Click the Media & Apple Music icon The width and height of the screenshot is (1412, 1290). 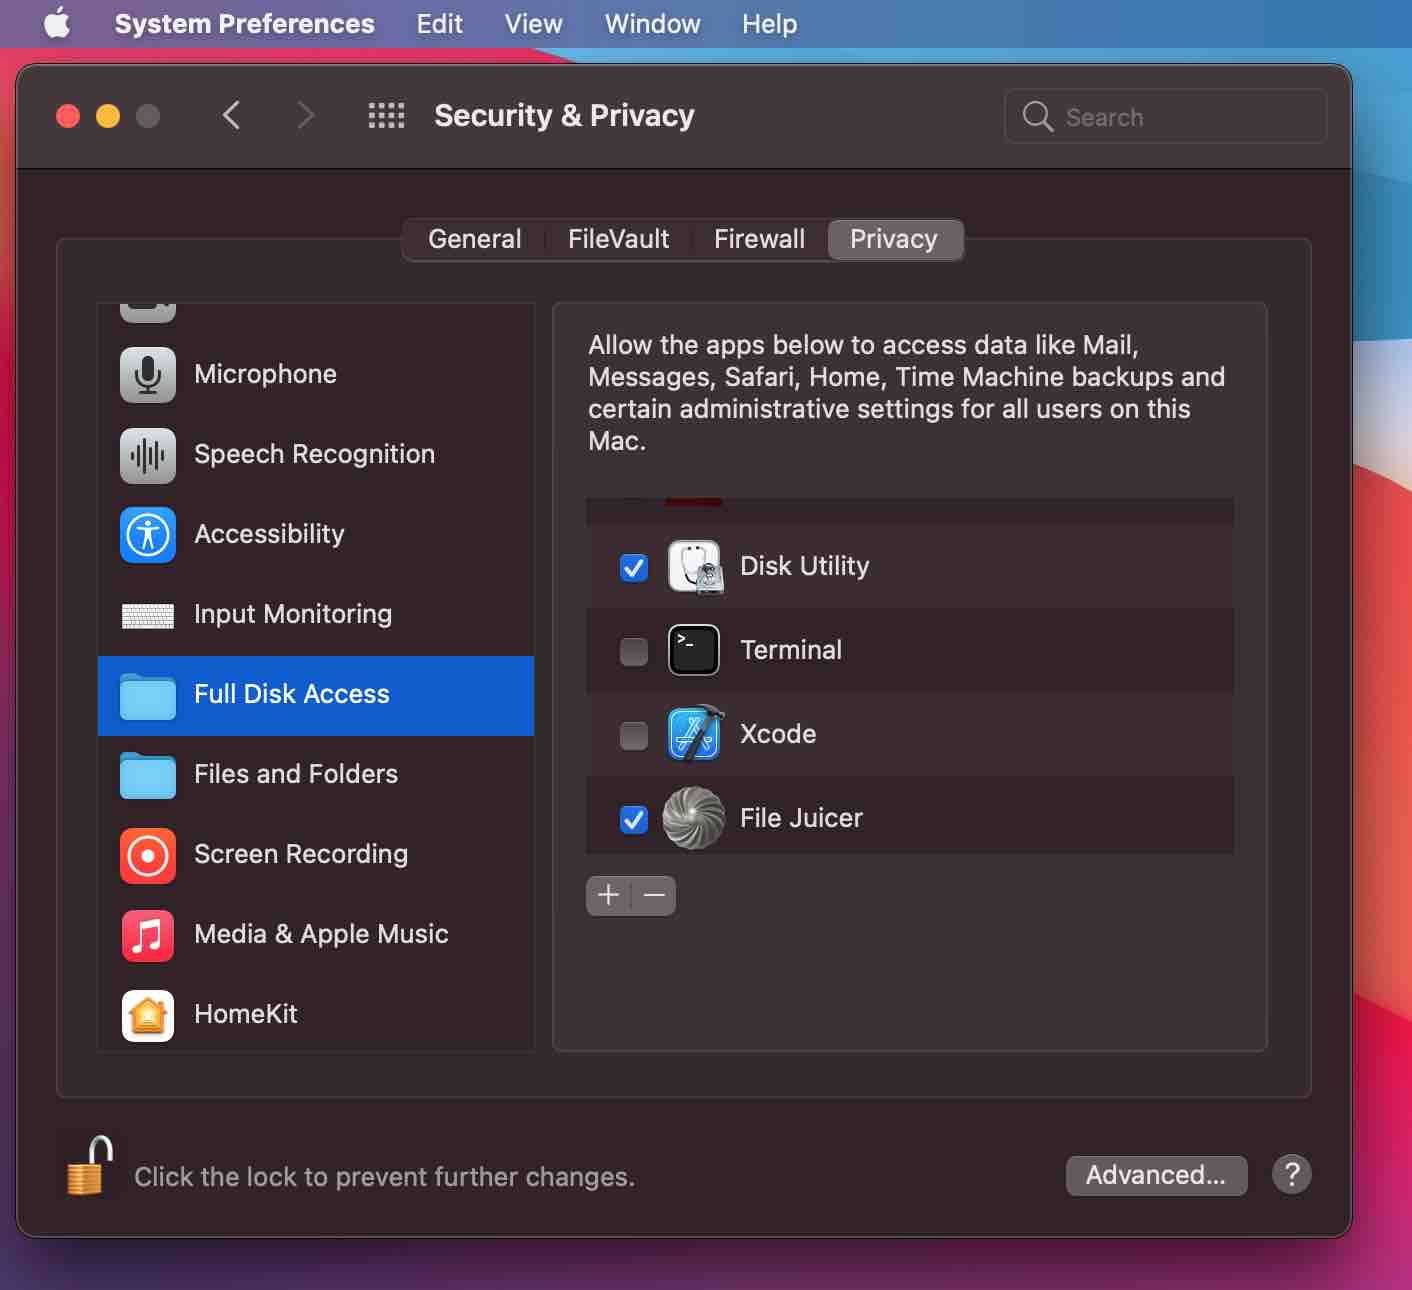(148, 936)
